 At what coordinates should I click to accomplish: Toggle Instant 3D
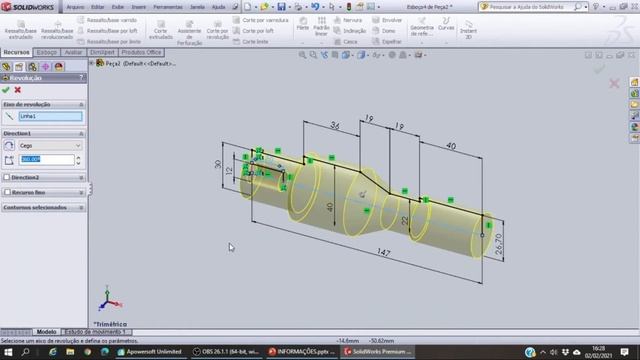468,28
